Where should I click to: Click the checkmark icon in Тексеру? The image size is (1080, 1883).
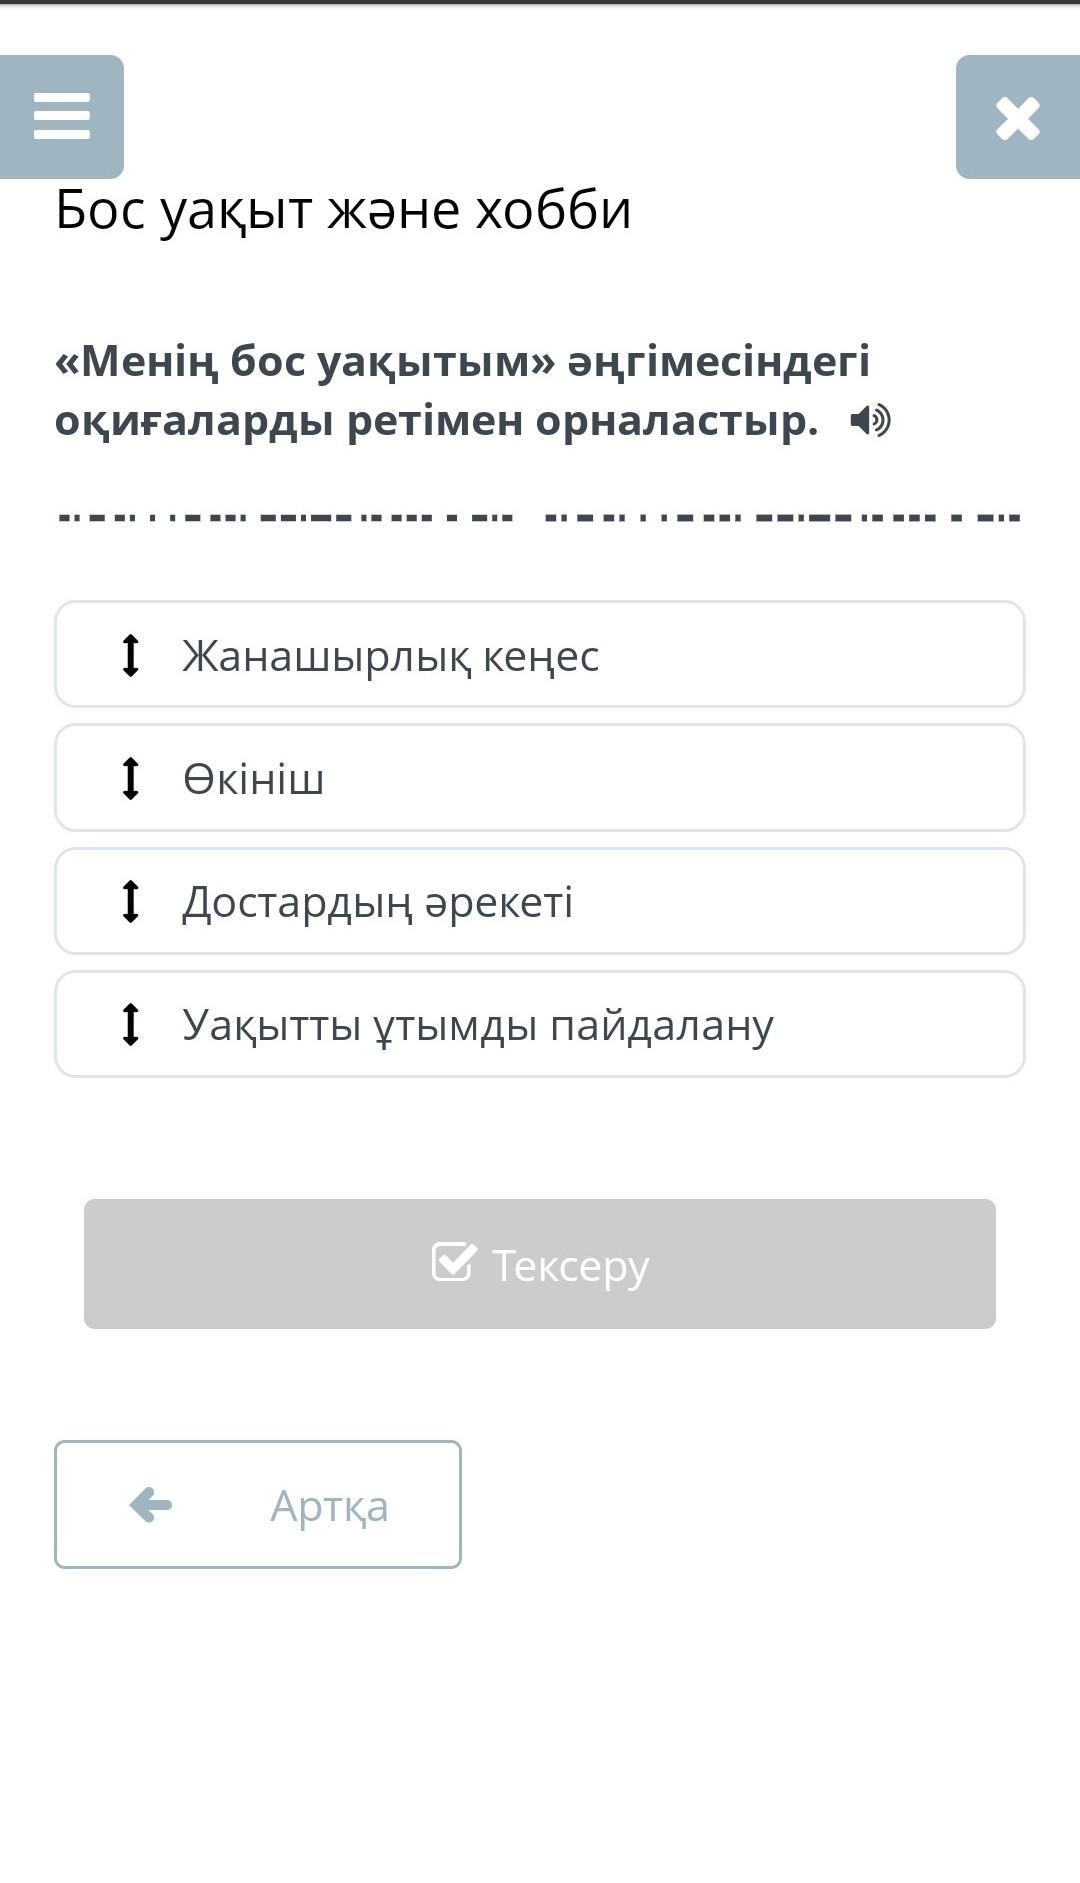tap(453, 1262)
